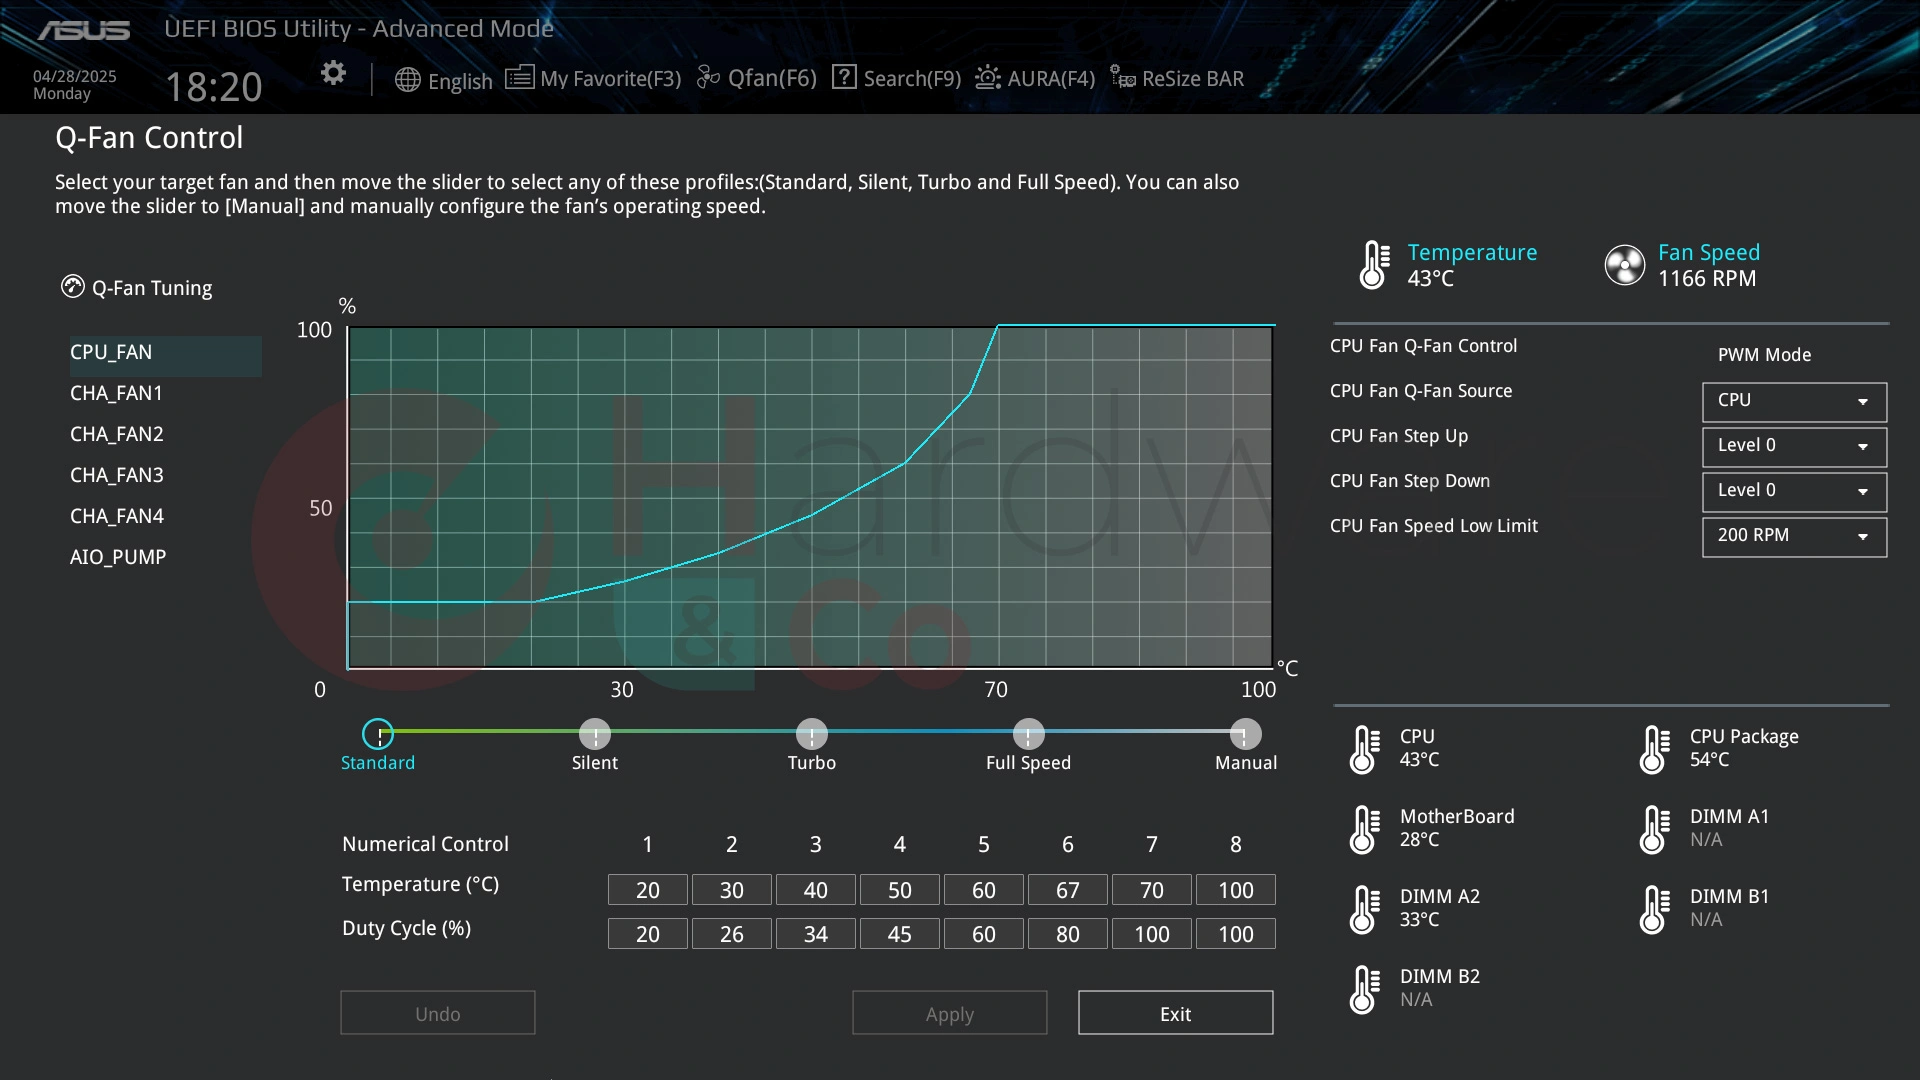
Task: Click duty cycle field point 1 value 20
Action: click(647, 934)
